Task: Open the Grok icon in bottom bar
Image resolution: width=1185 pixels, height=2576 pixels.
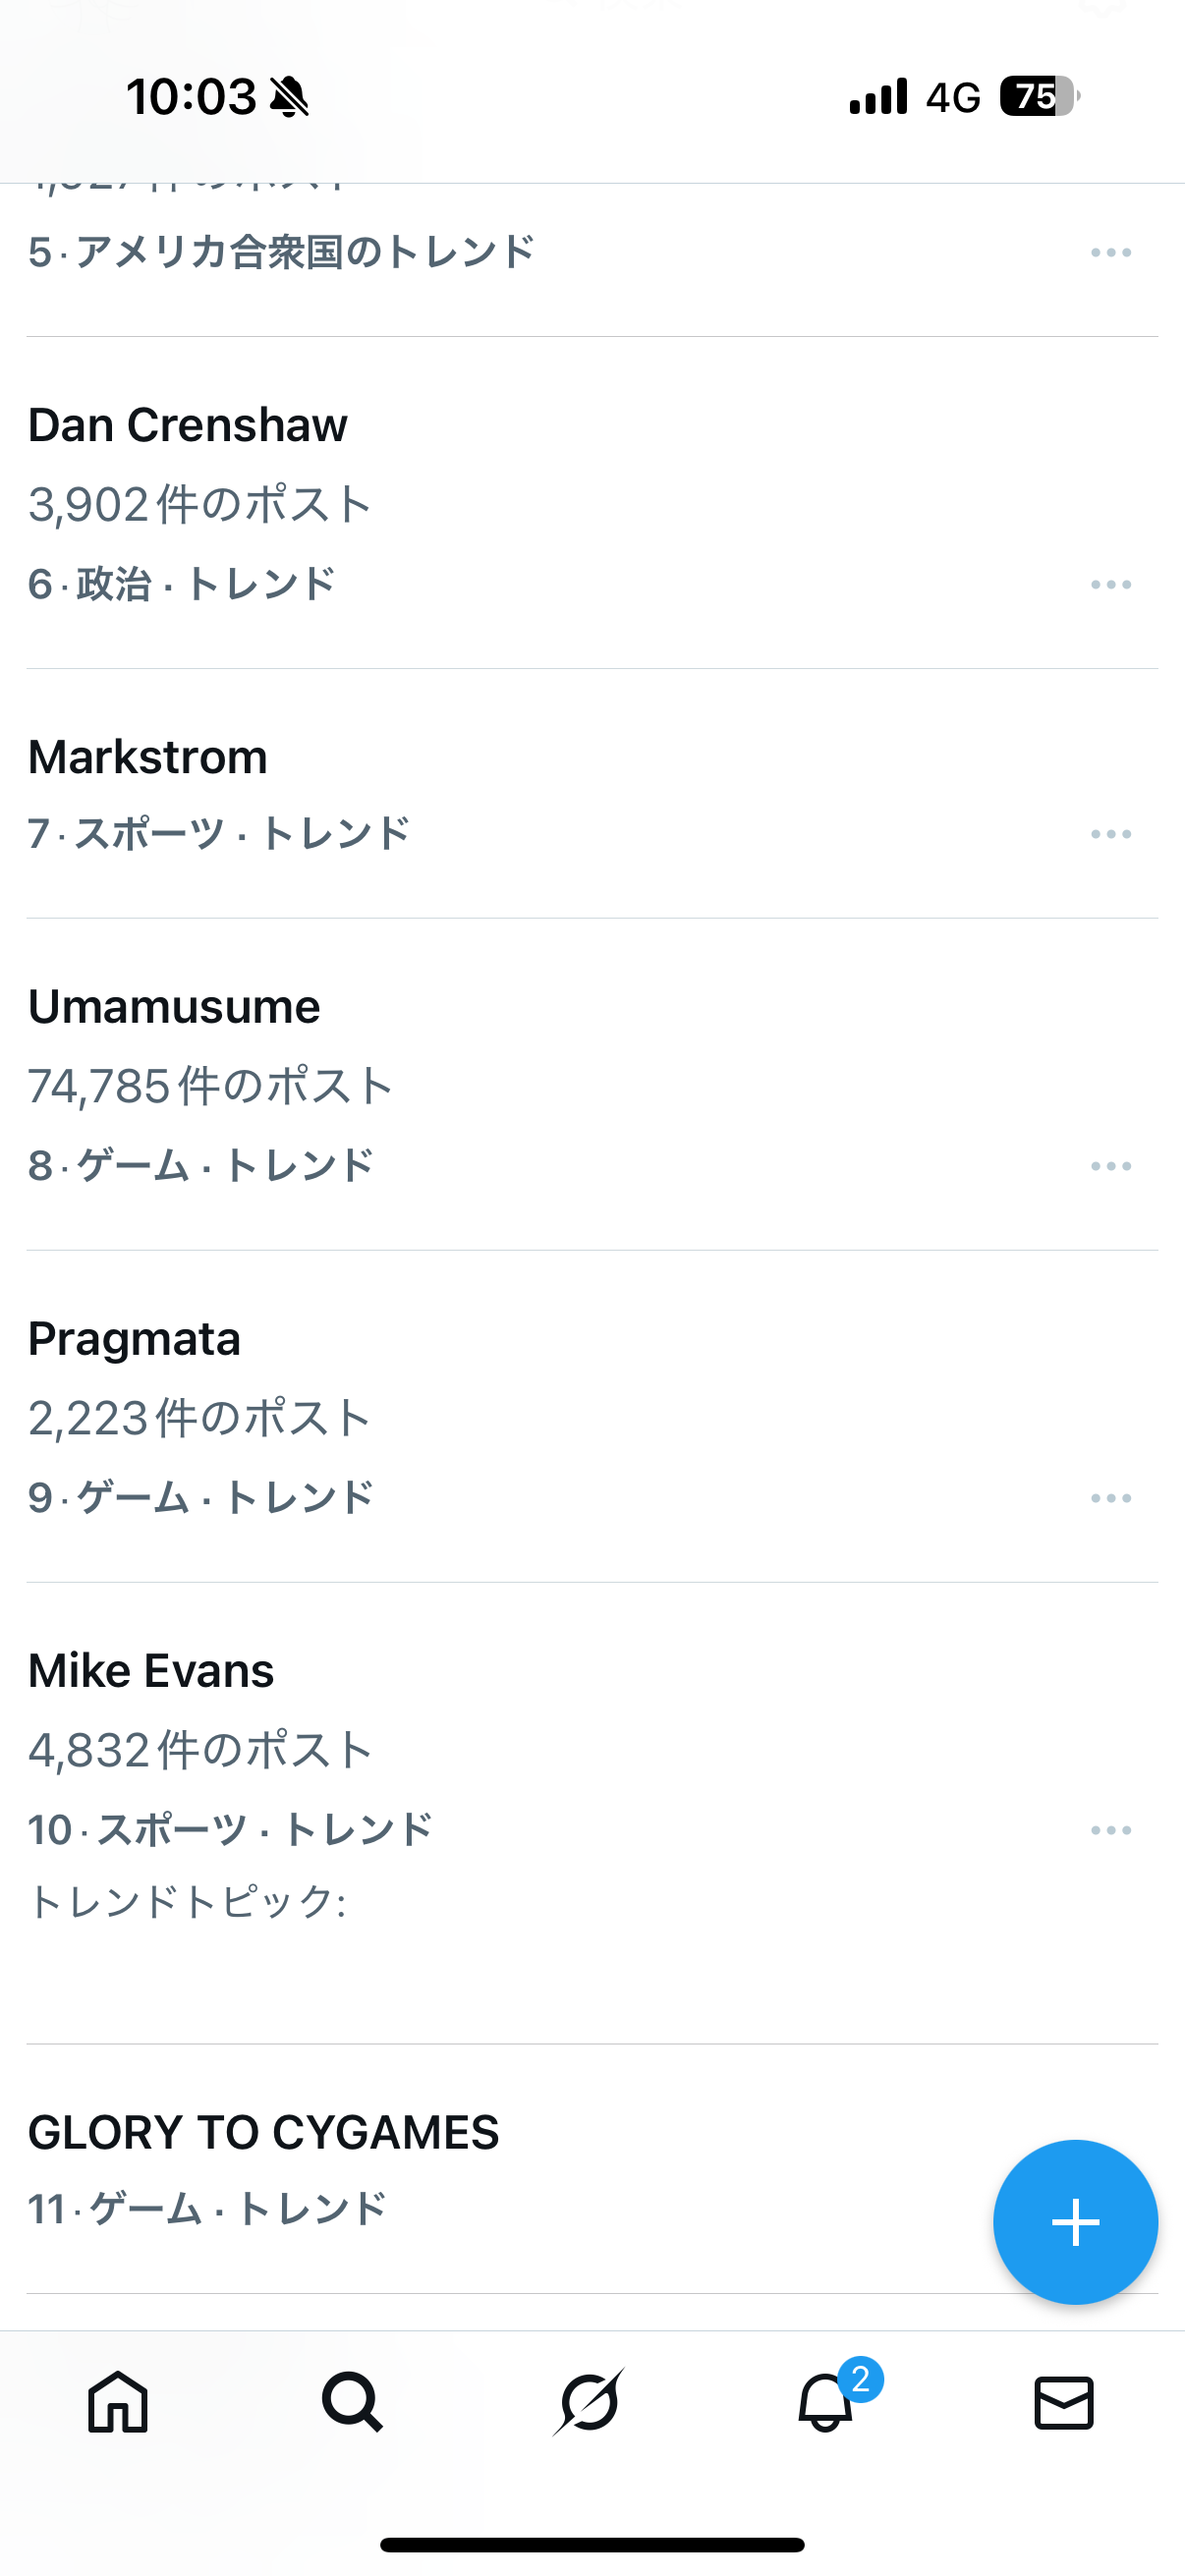Action: (x=589, y=2402)
